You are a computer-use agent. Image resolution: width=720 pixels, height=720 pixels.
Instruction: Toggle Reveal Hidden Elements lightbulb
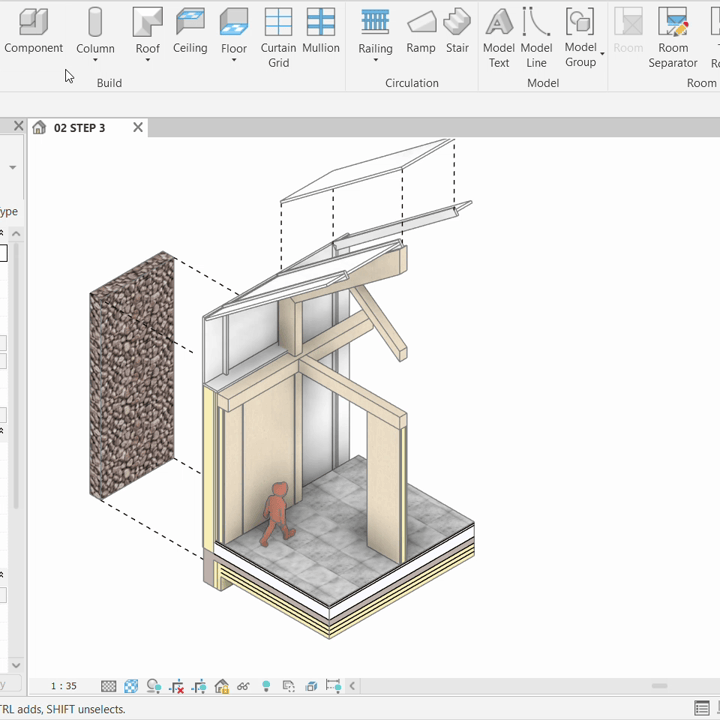(x=266, y=687)
